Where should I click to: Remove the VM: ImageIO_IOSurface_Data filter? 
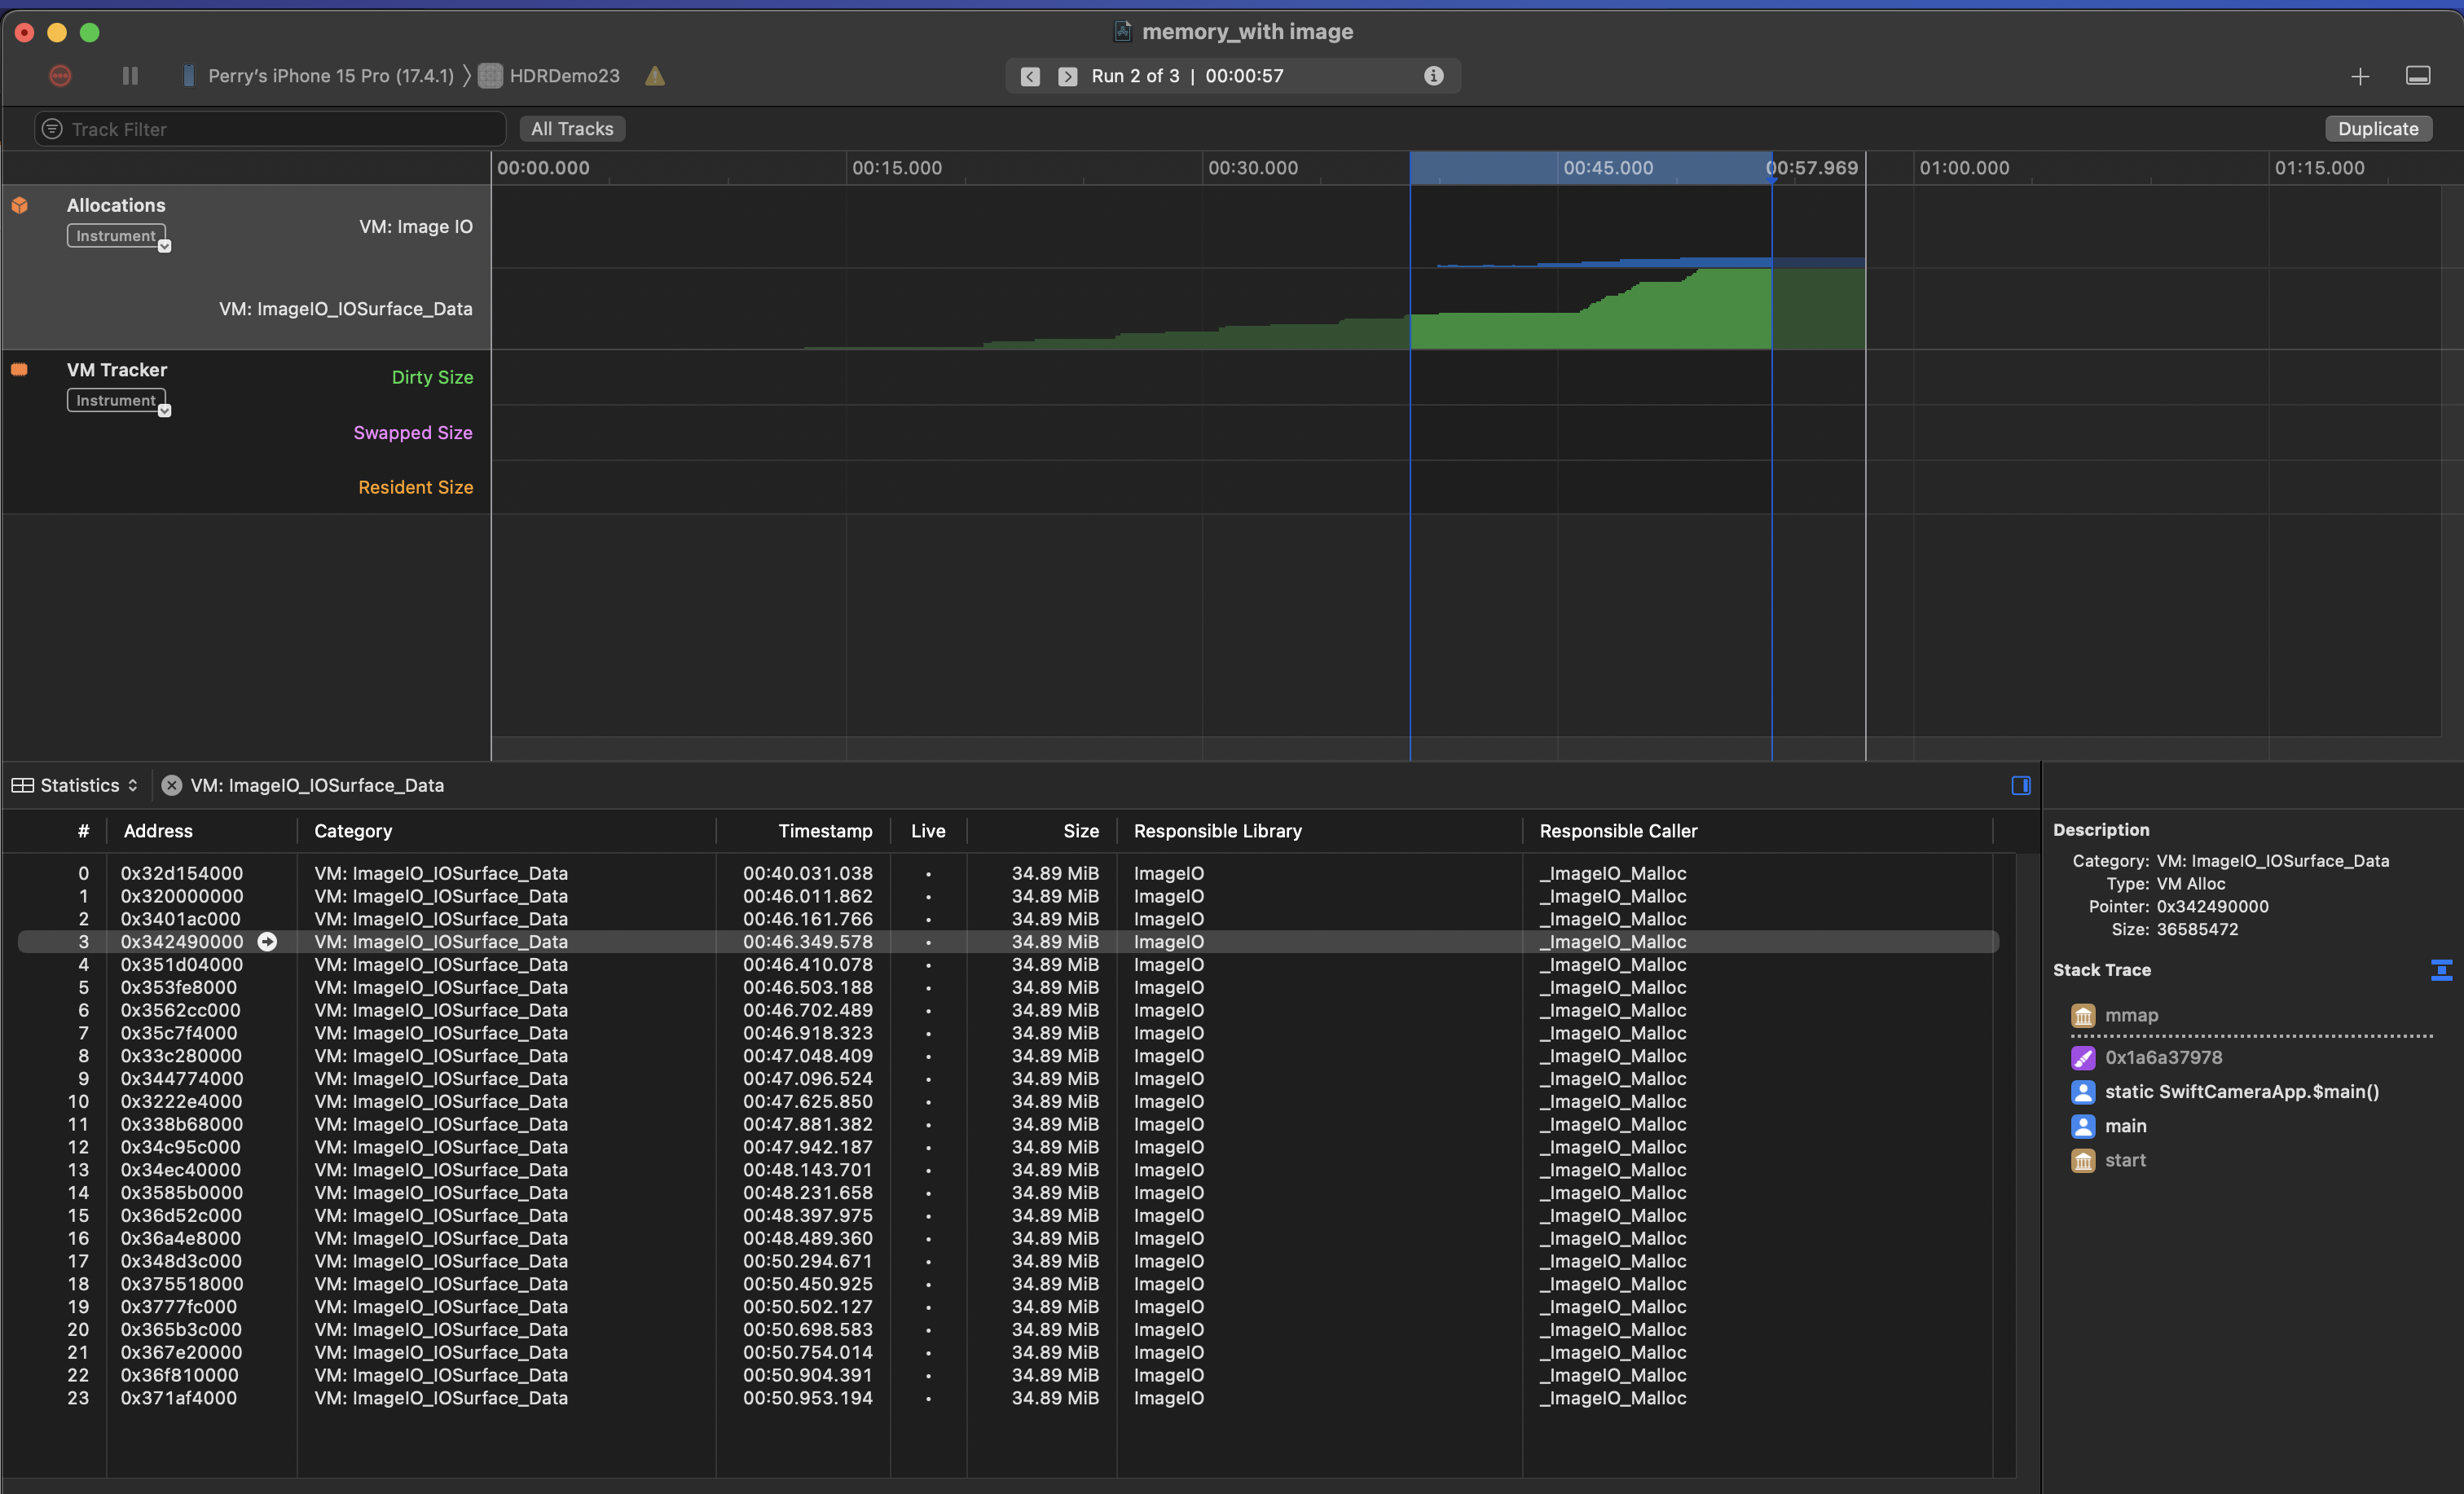coord(172,785)
